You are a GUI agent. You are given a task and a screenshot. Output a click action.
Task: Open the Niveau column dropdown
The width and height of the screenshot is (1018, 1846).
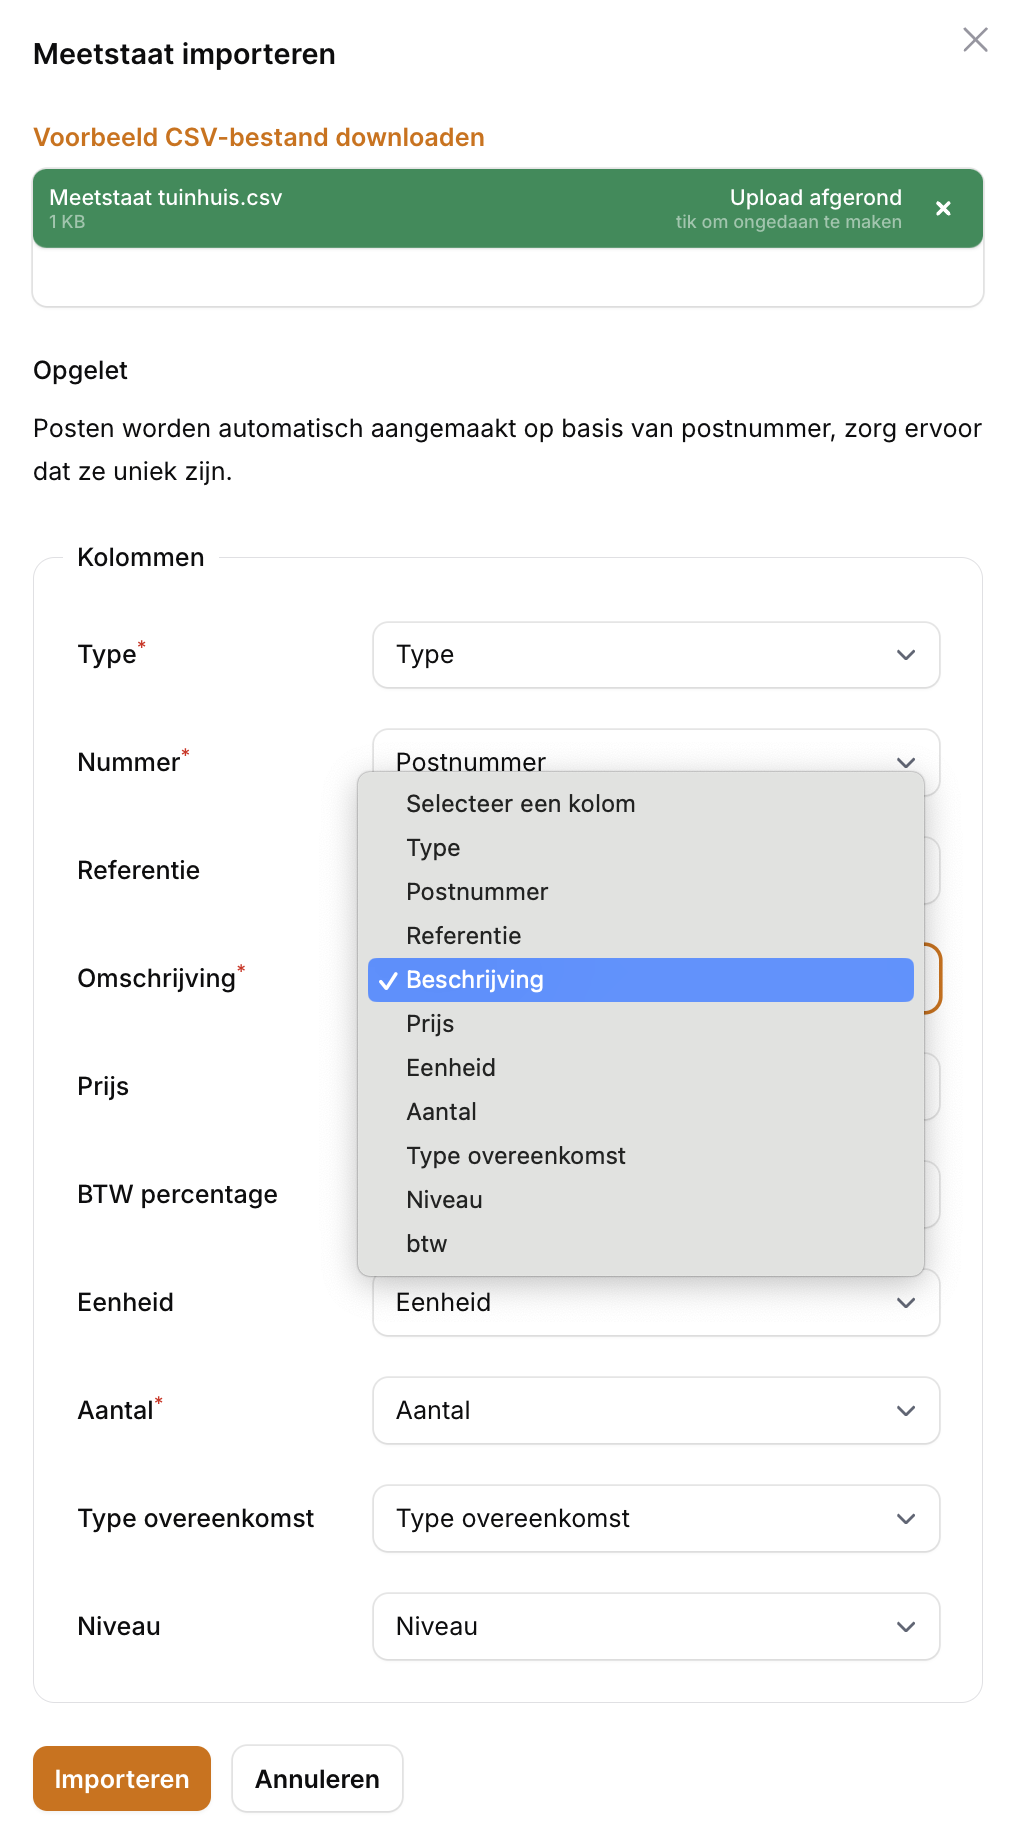(x=655, y=1627)
